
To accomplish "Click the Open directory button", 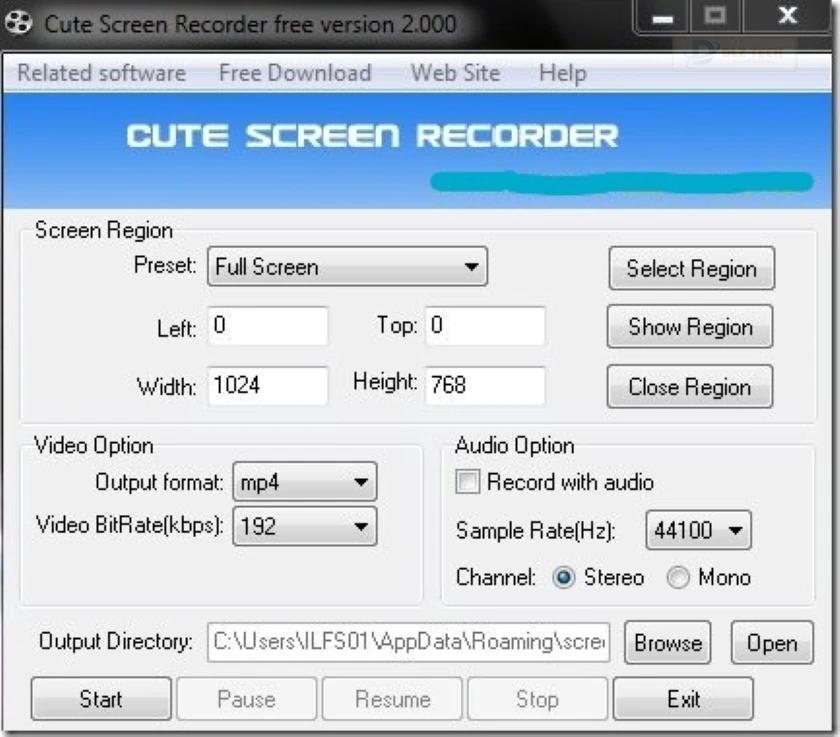I will [x=772, y=643].
